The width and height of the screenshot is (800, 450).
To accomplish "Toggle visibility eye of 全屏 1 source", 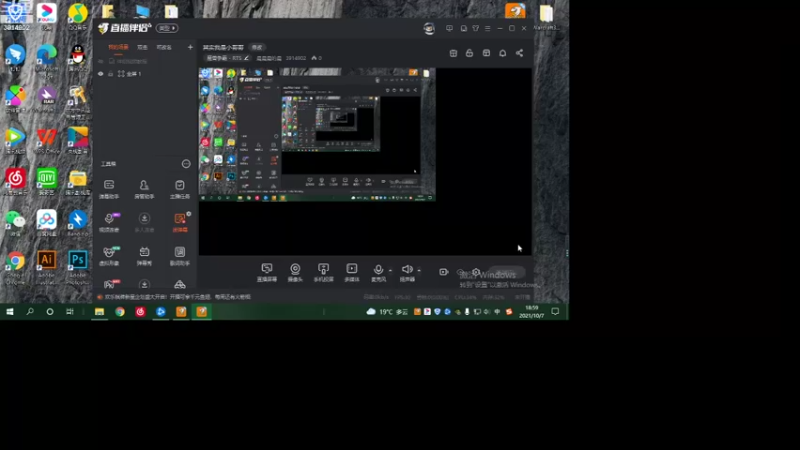I will (101, 74).
